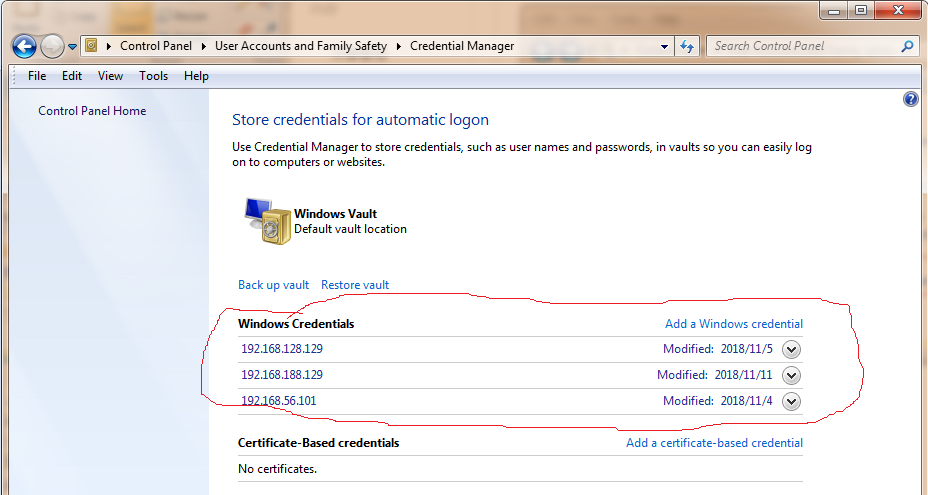Viewport: 928px width, 495px height.
Task: Select User Accounts and Family Safety breadcrumb
Action: (301, 46)
